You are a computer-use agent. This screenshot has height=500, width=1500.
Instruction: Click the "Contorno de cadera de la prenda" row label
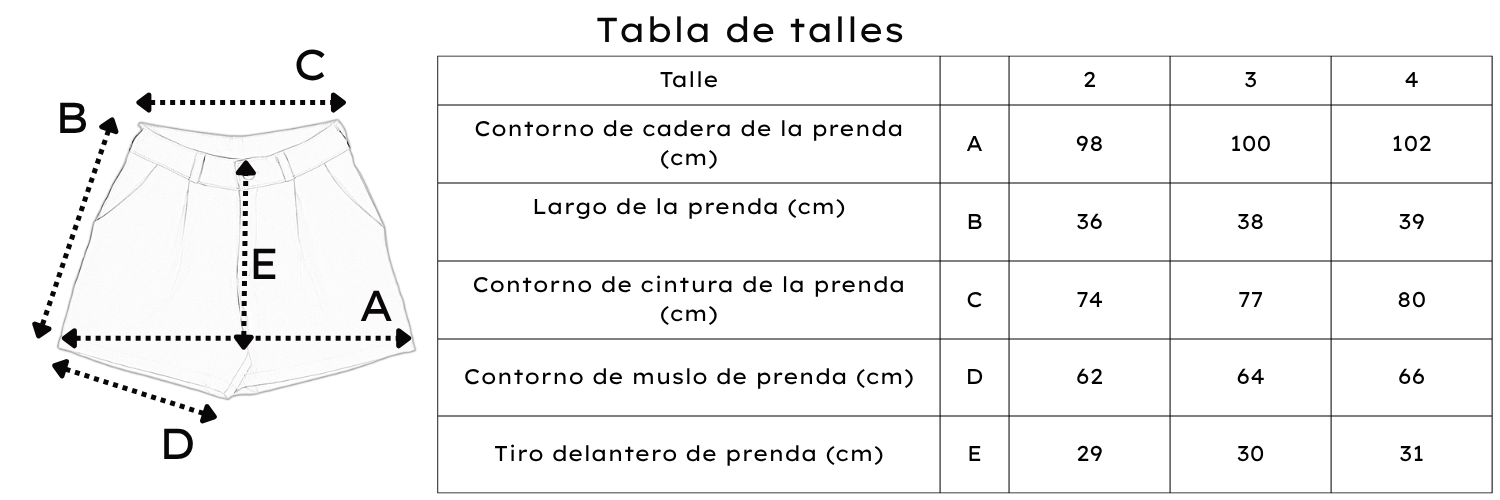689,143
